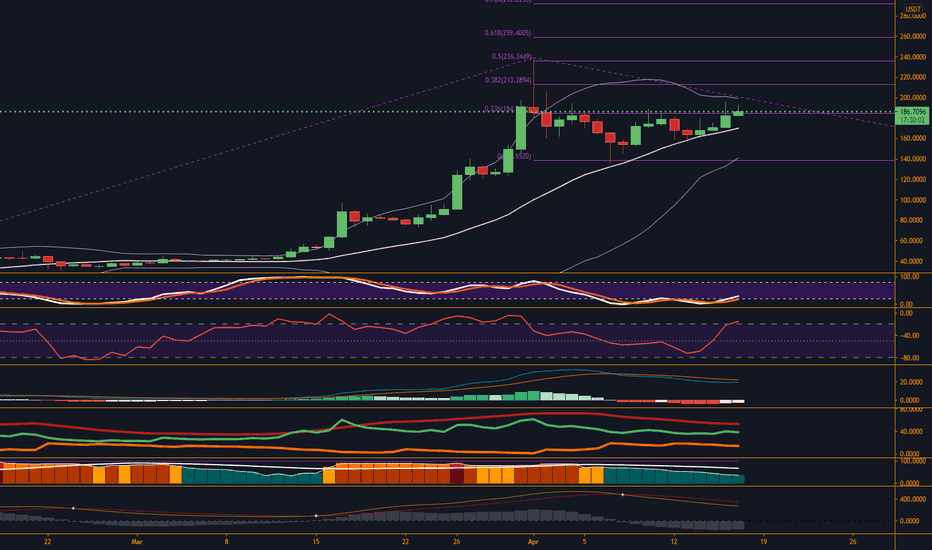Click the Mar date label on time axis
The width and height of the screenshot is (932, 550).
coord(137,542)
